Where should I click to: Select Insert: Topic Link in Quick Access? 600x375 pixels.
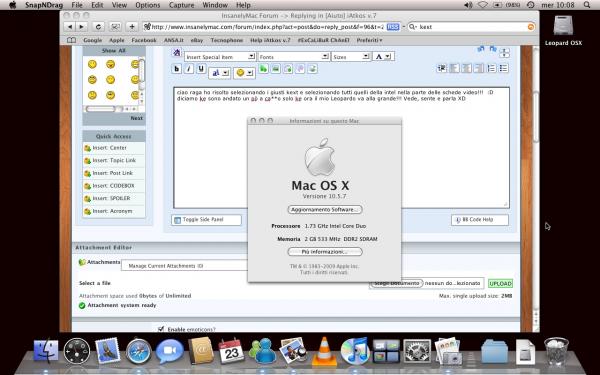114,160
